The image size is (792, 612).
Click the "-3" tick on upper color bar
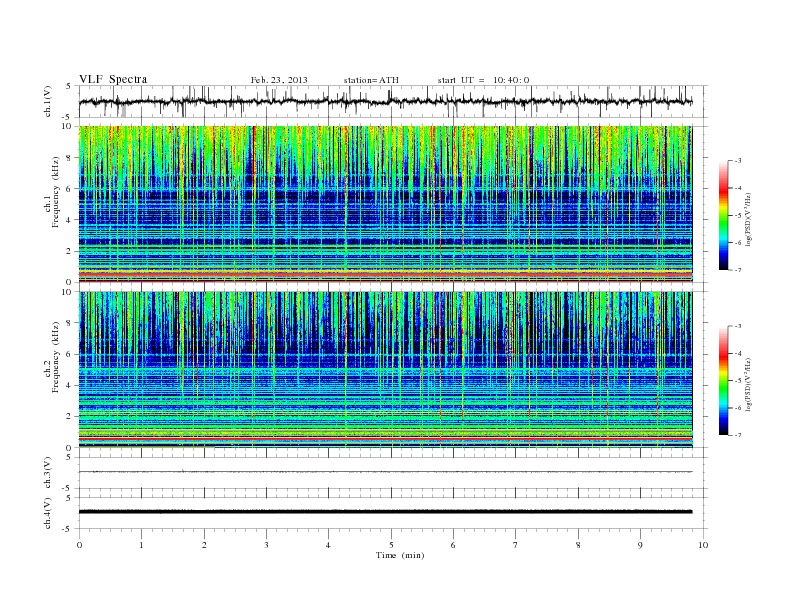(738, 161)
